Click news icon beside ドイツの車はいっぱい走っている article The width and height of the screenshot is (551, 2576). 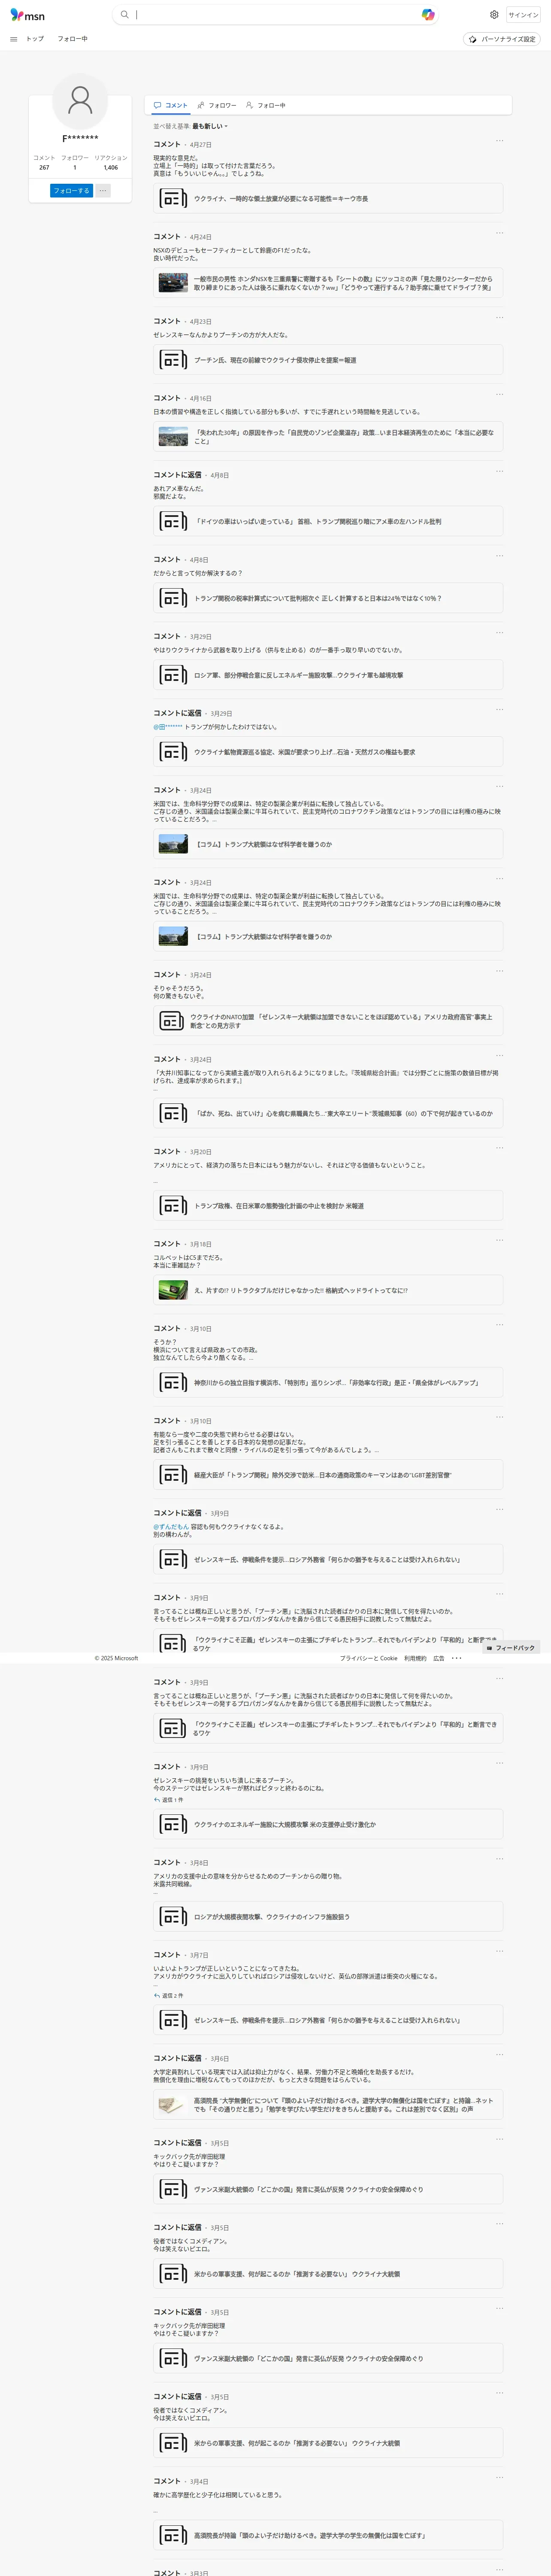[x=173, y=521]
